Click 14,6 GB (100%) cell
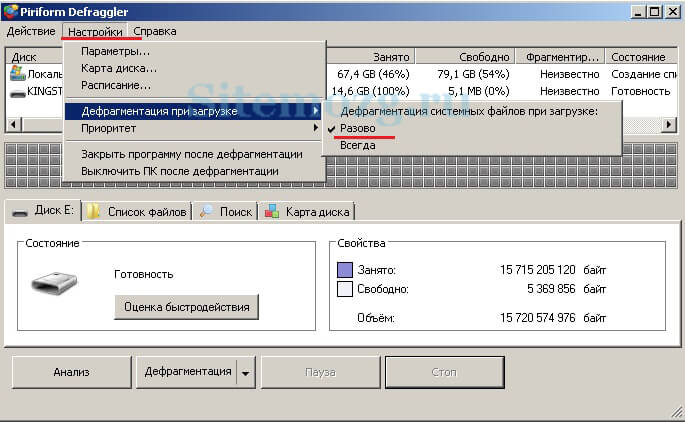 (370, 91)
